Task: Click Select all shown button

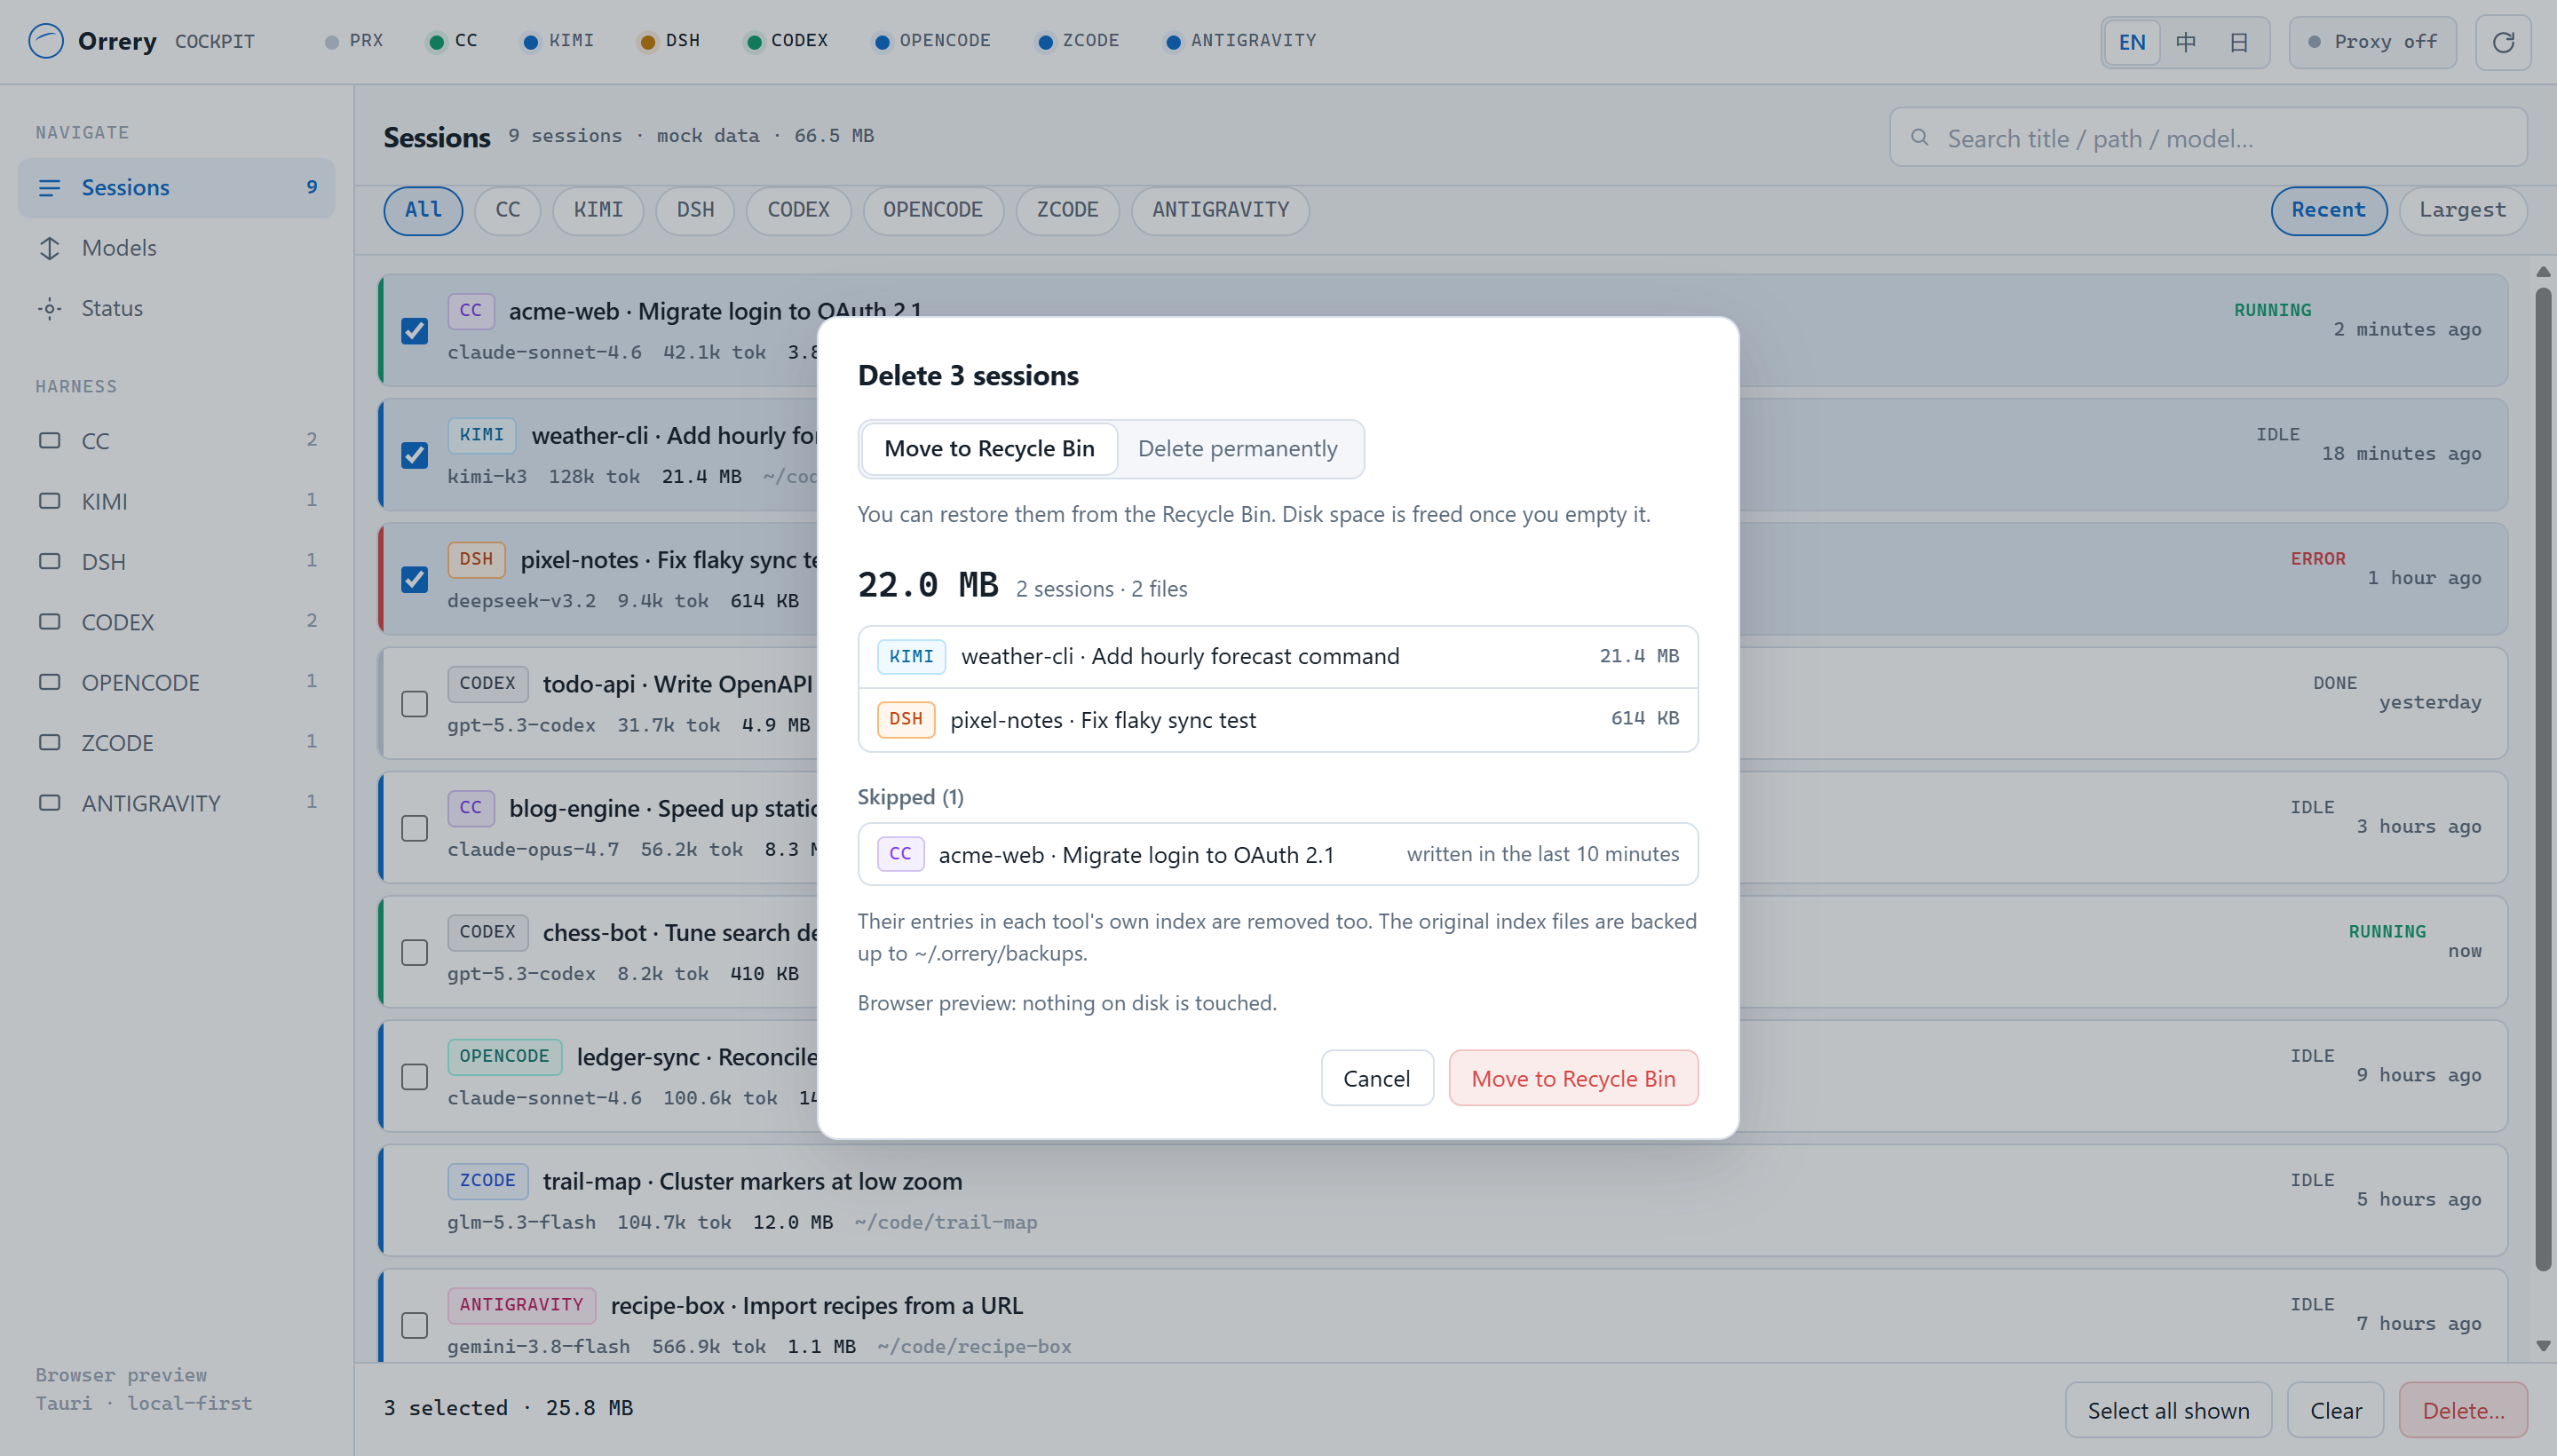Action: [2168, 1410]
